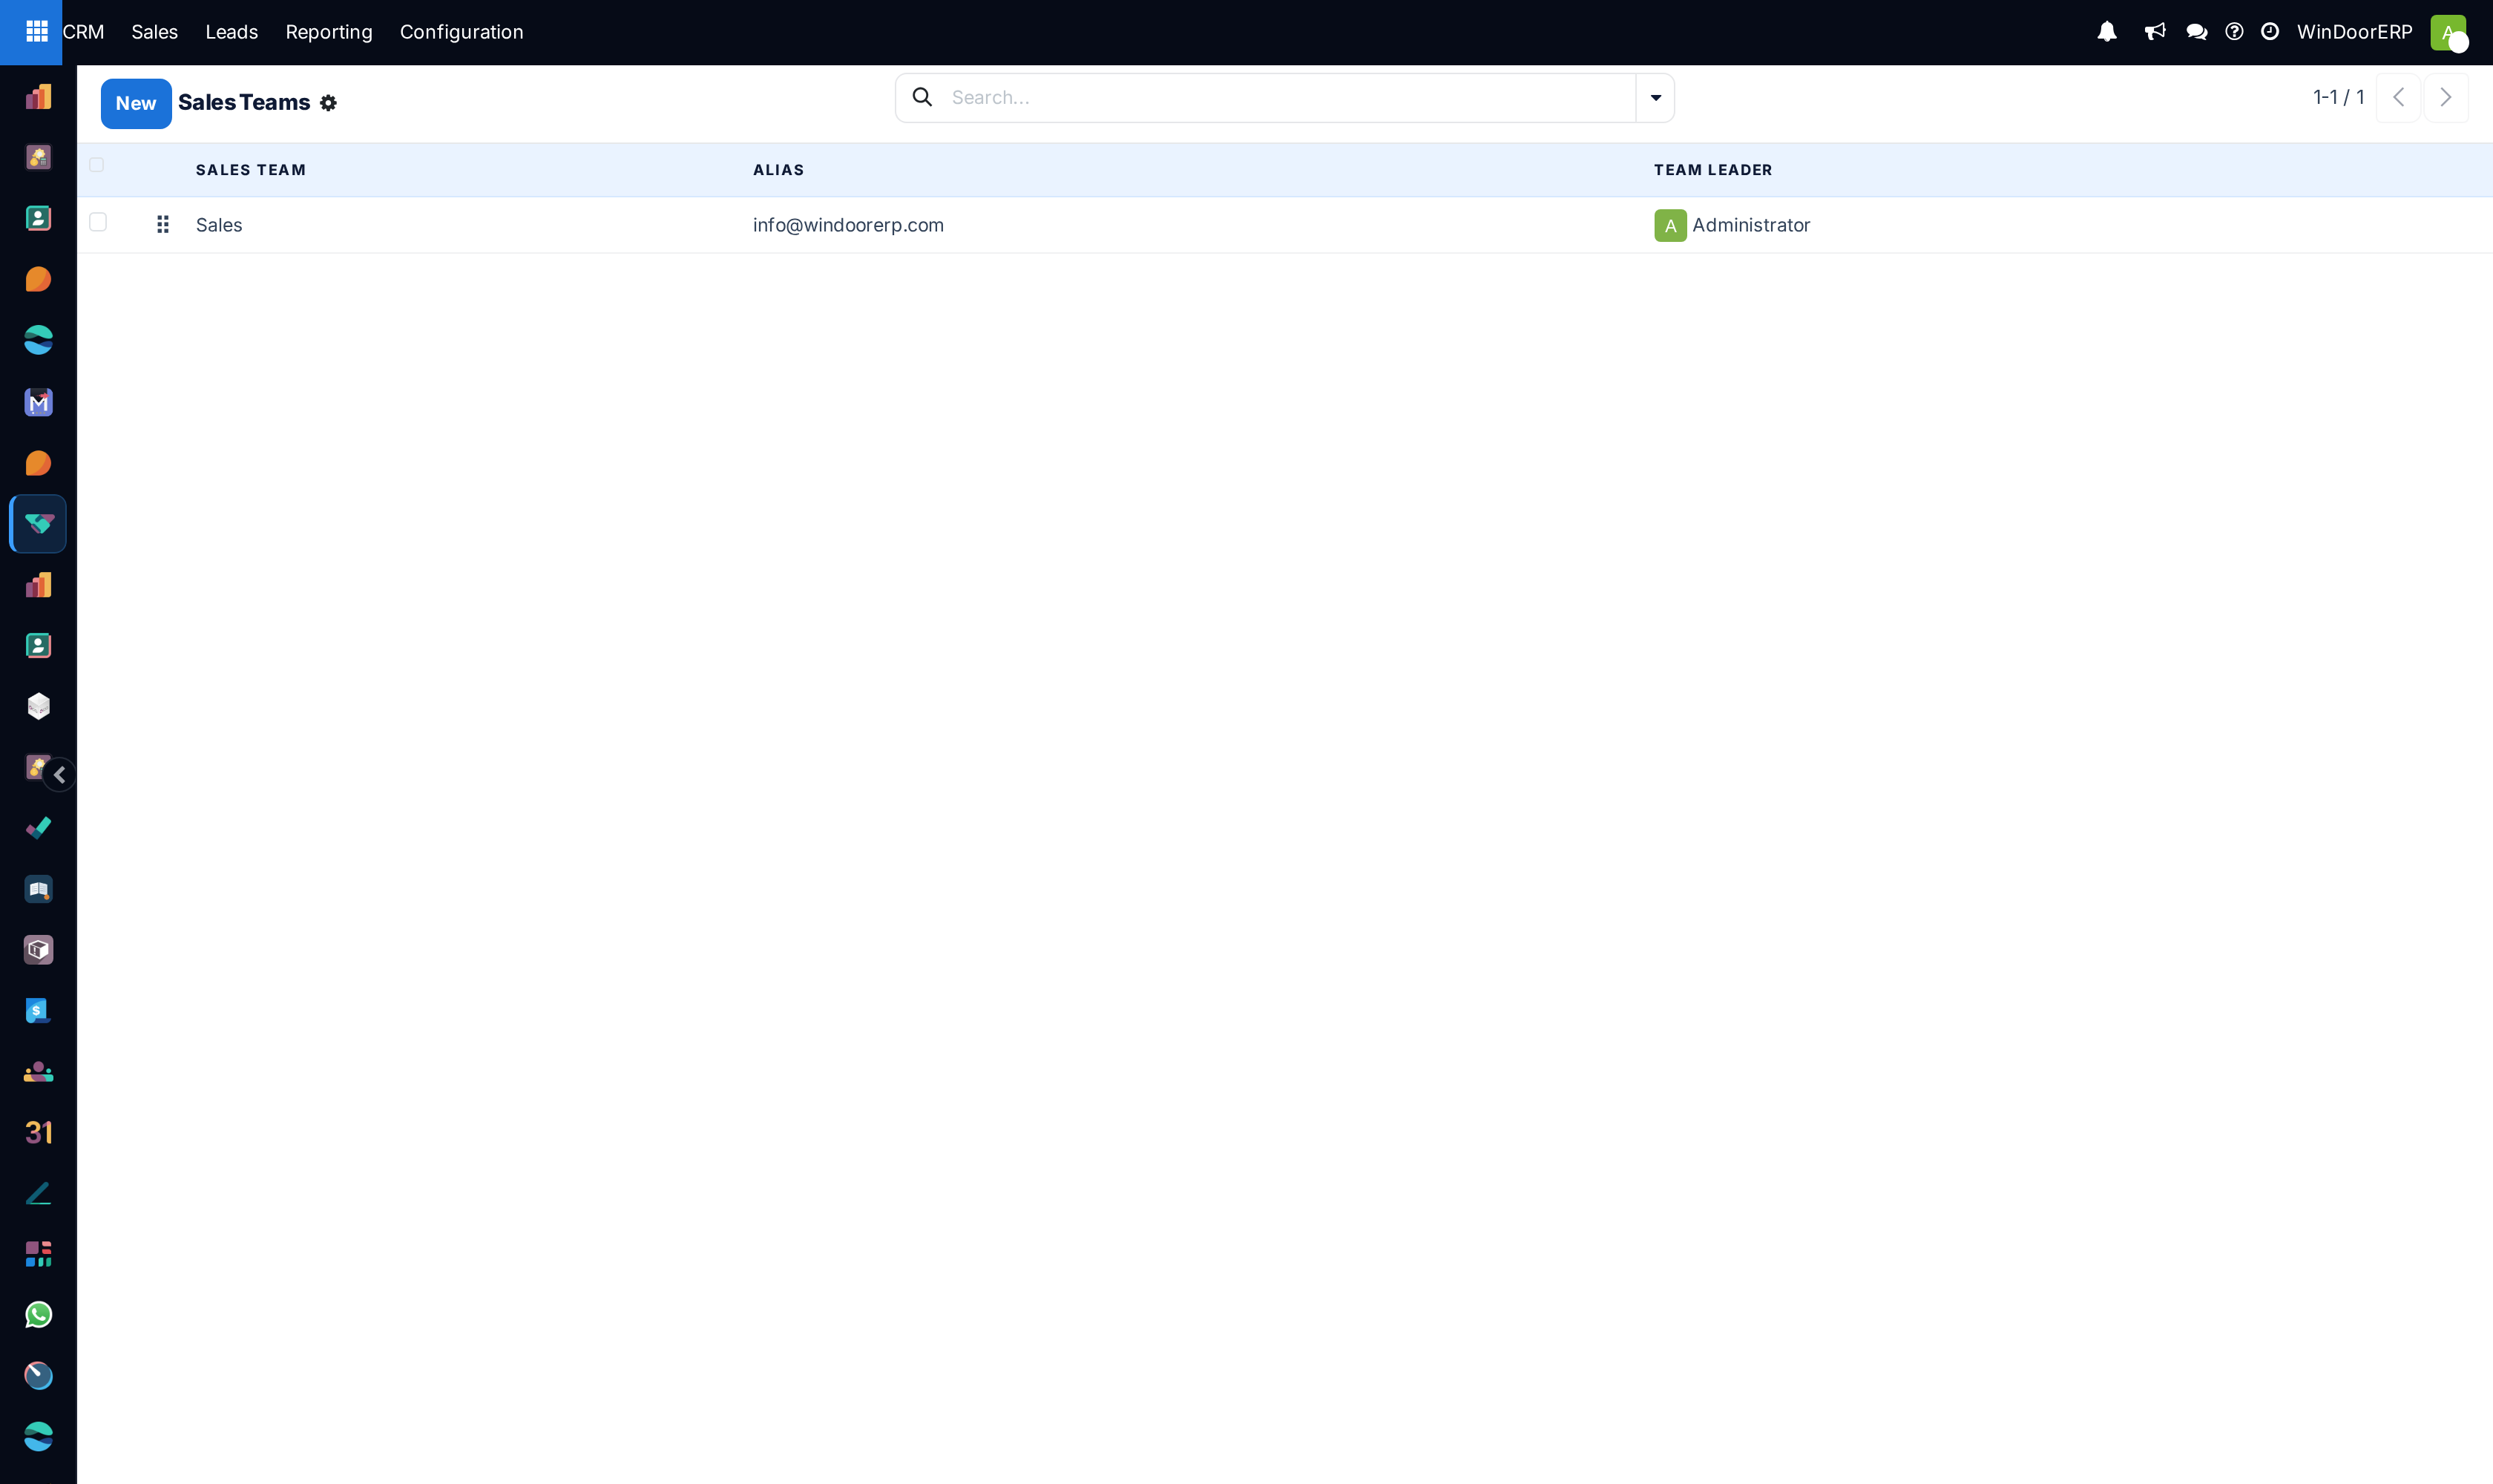Click the New button
2493x1484 pixels.
pyautogui.click(x=136, y=103)
